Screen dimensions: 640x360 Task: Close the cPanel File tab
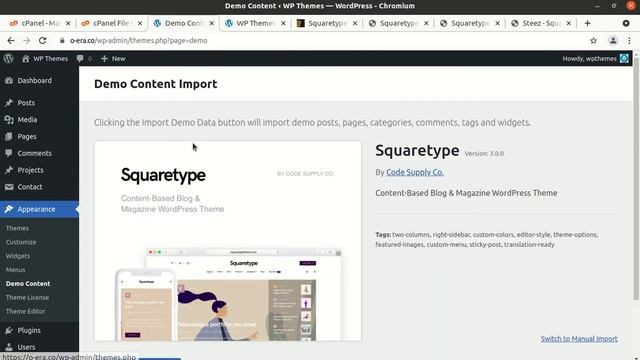coord(140,23)
